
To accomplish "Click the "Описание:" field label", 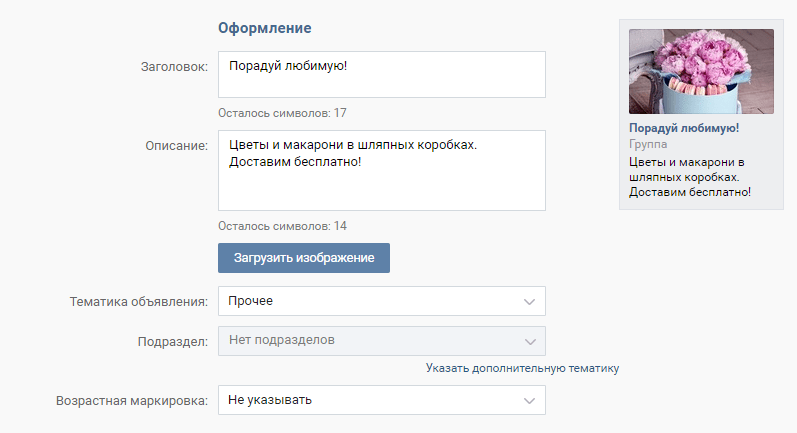I will 176,145.
